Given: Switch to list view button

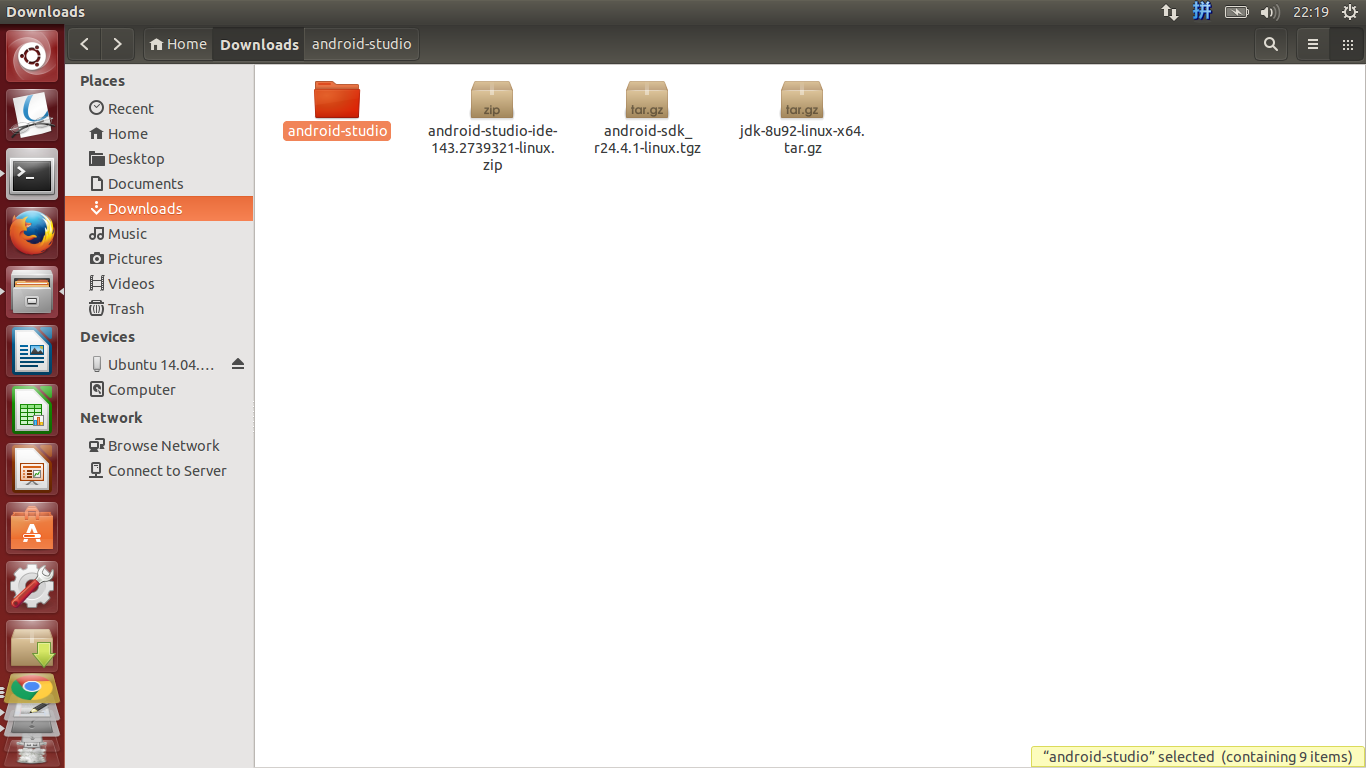Looking at the screenshot, I should [x=1313, y=44].
